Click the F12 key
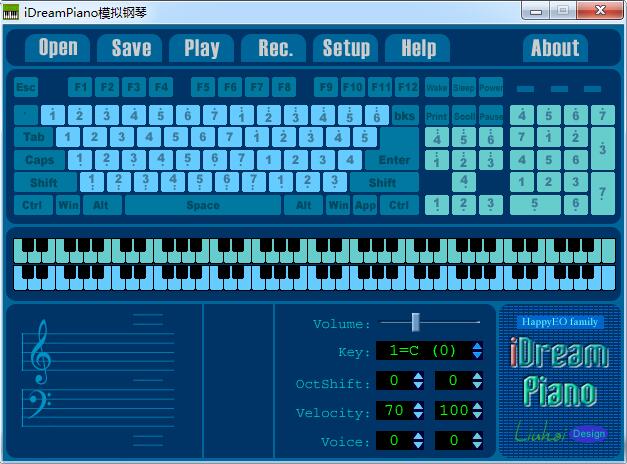The height and width of the screenshot is (464, 627). coord(407,87)
